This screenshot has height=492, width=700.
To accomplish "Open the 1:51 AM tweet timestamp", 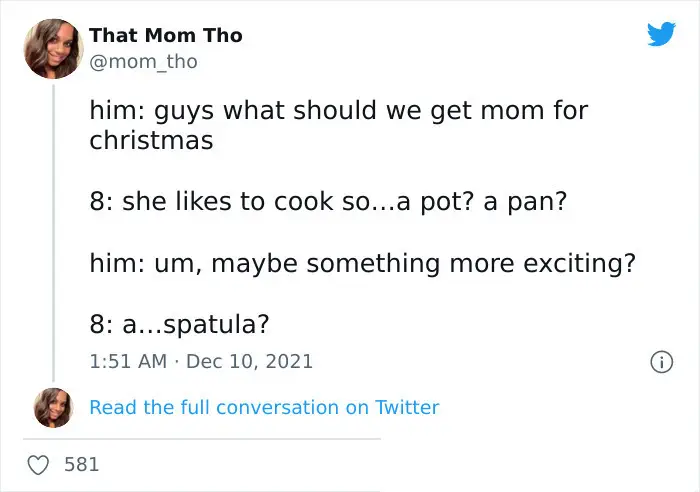I will pyautogui.click(x=128, y=361).
